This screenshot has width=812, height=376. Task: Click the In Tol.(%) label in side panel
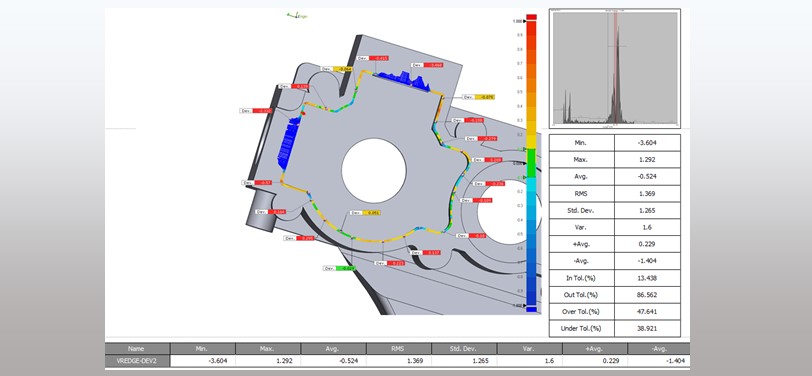[582, 278]
